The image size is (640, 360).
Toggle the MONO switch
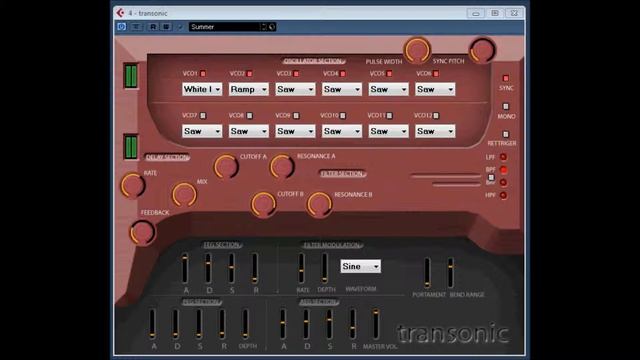pyautogui.click(x=506, y=106)
